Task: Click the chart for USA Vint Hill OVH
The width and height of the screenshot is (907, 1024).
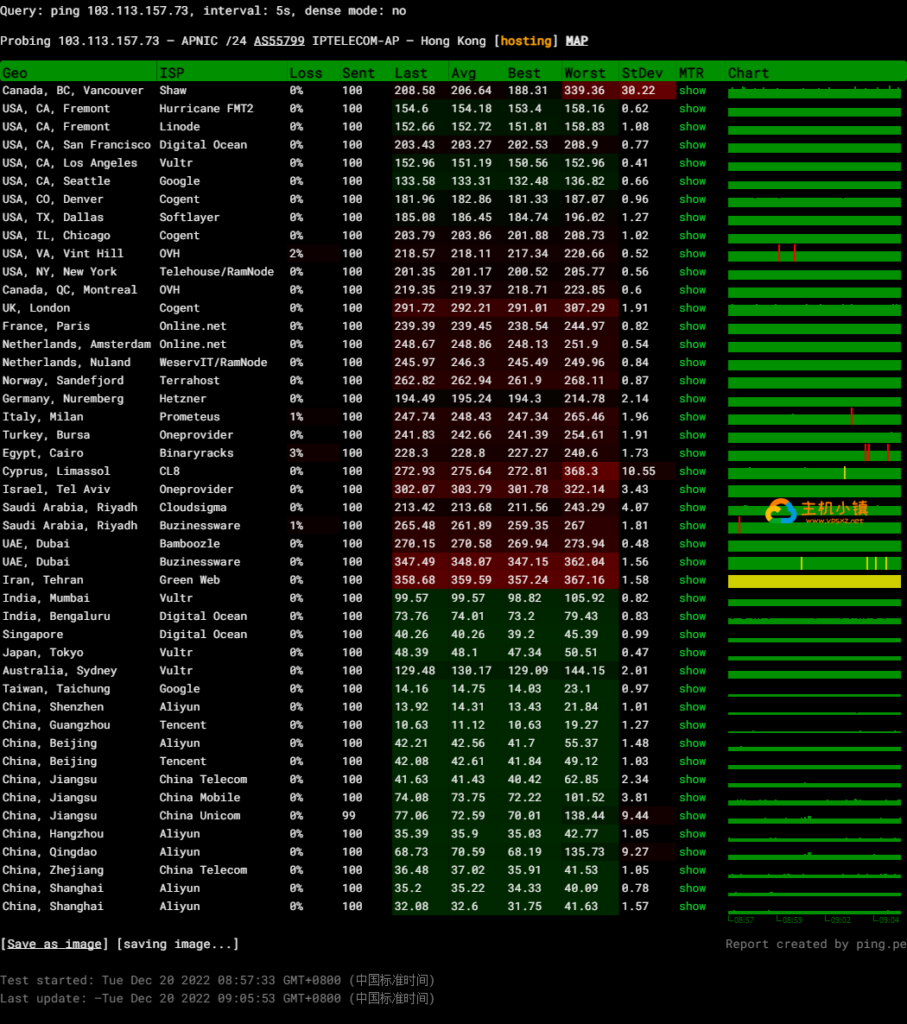Action: tap(814, 254)
